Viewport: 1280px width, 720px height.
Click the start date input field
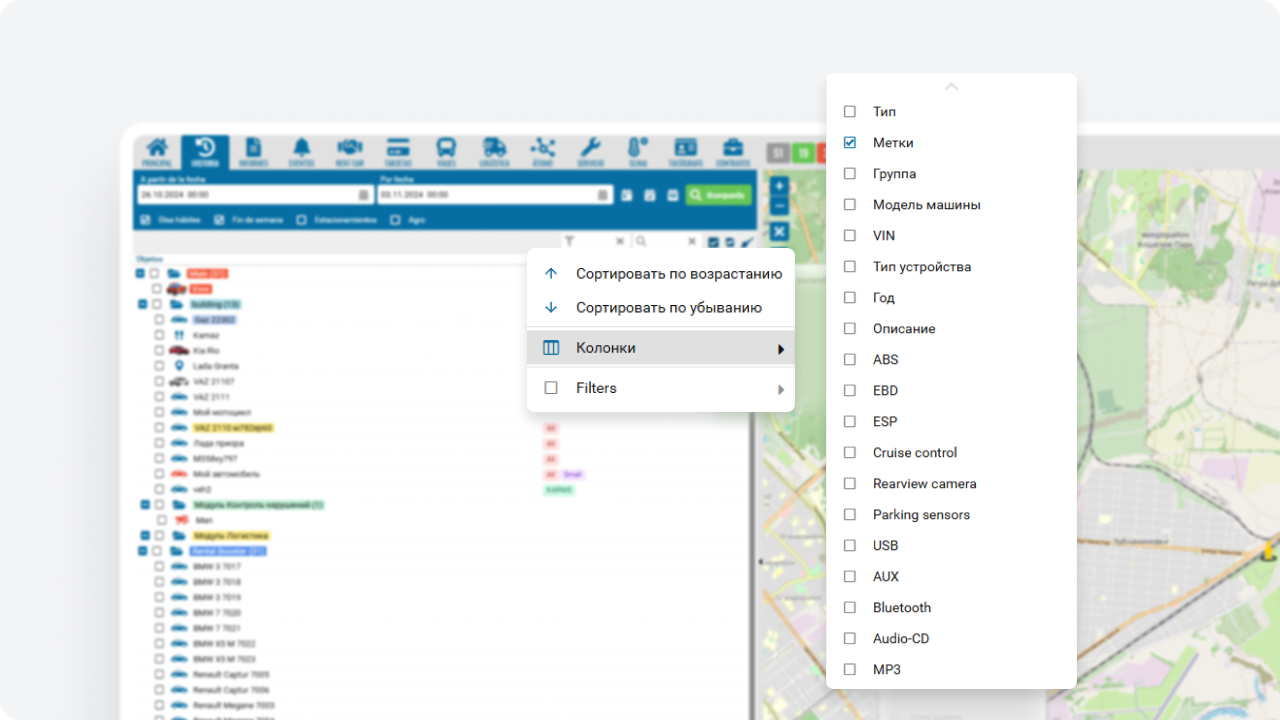point(247,195)
